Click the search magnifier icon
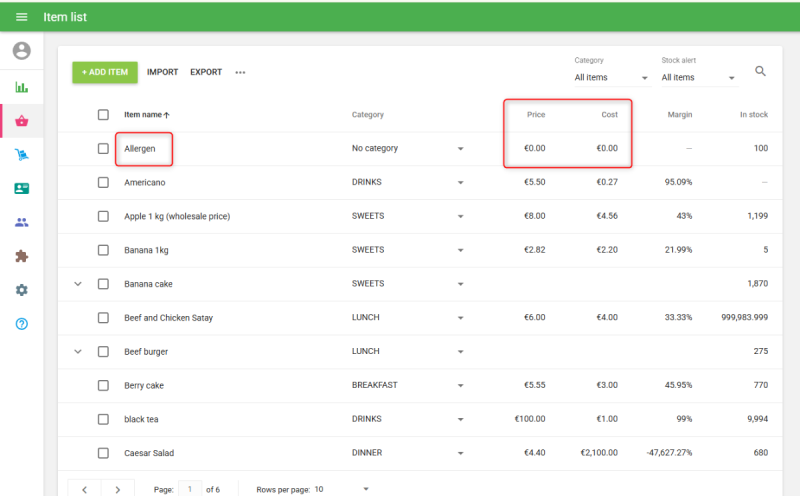Image resolution: width=800 pixels, height=496 pixels. pyautogui.click(x=761, y=71)
